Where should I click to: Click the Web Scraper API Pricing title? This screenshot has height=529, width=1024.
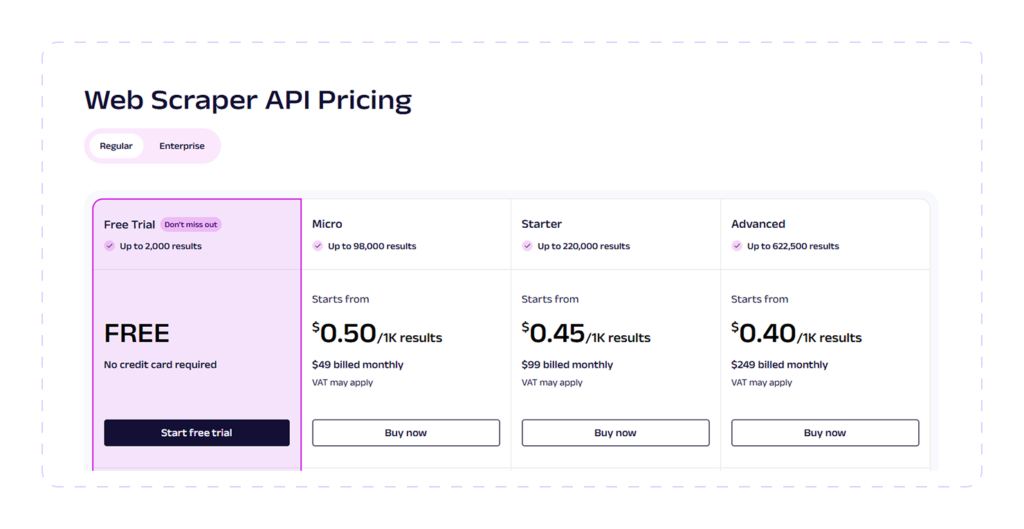pyautogui.click(x=248, y=101)
